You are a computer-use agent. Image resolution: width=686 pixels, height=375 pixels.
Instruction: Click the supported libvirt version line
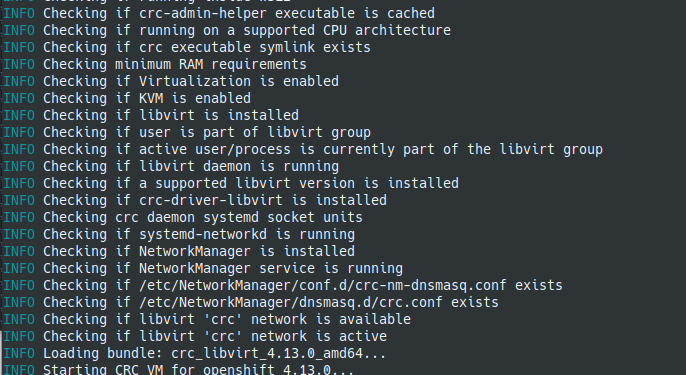click(231, 183)
